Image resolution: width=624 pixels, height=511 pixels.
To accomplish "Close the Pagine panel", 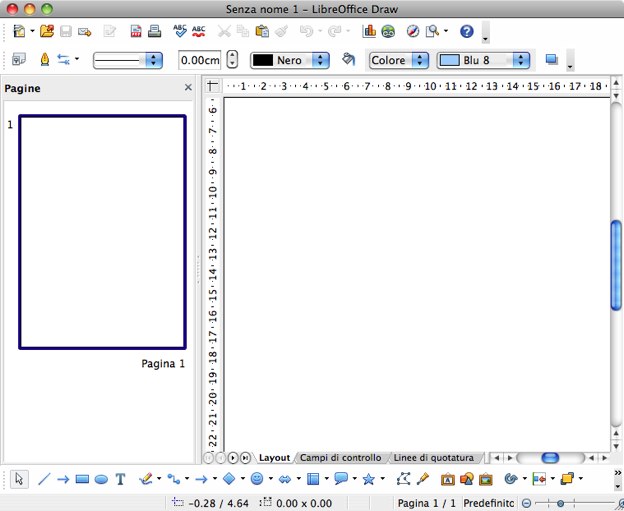I will click(188, 87).
